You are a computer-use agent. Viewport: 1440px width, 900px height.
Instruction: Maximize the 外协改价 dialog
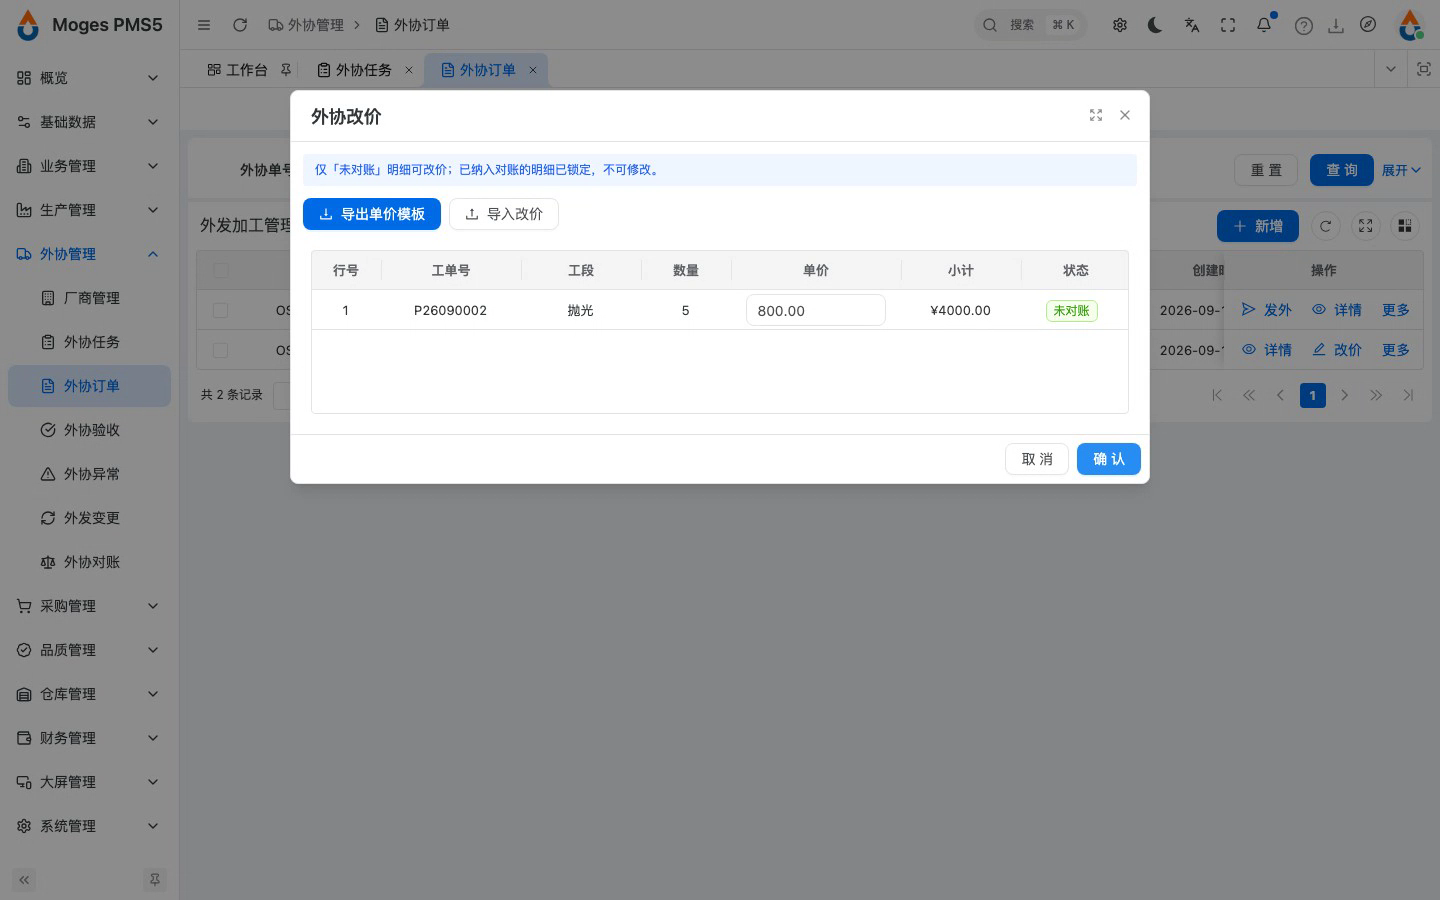click(x=1096, y=115)
